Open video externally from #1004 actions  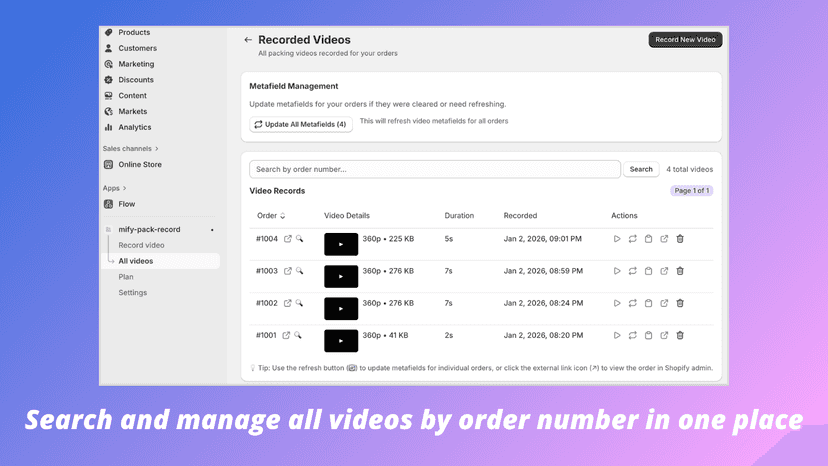(664, 239)
